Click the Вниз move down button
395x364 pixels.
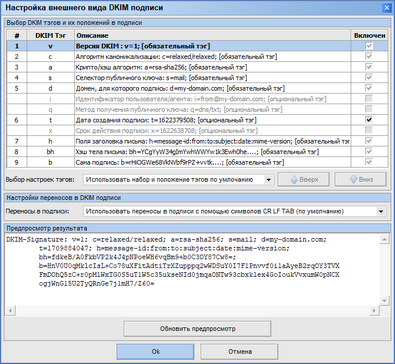coord(361,179)
